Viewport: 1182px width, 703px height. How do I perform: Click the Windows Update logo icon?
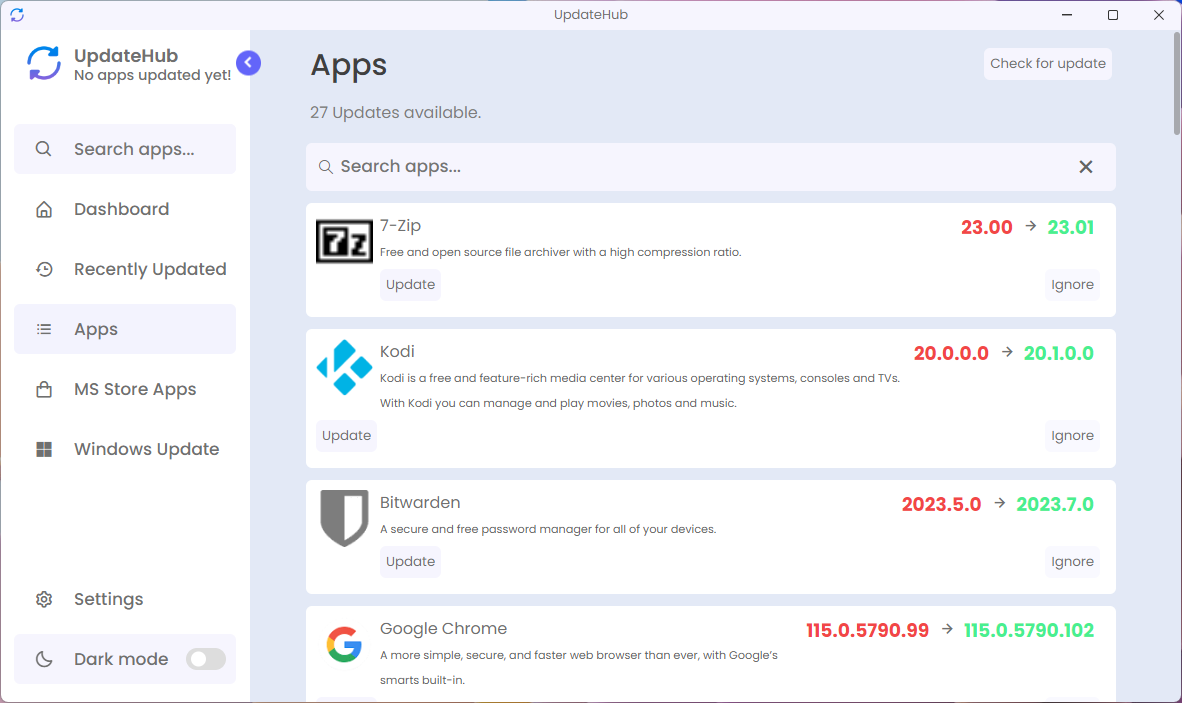click(44, 449)
